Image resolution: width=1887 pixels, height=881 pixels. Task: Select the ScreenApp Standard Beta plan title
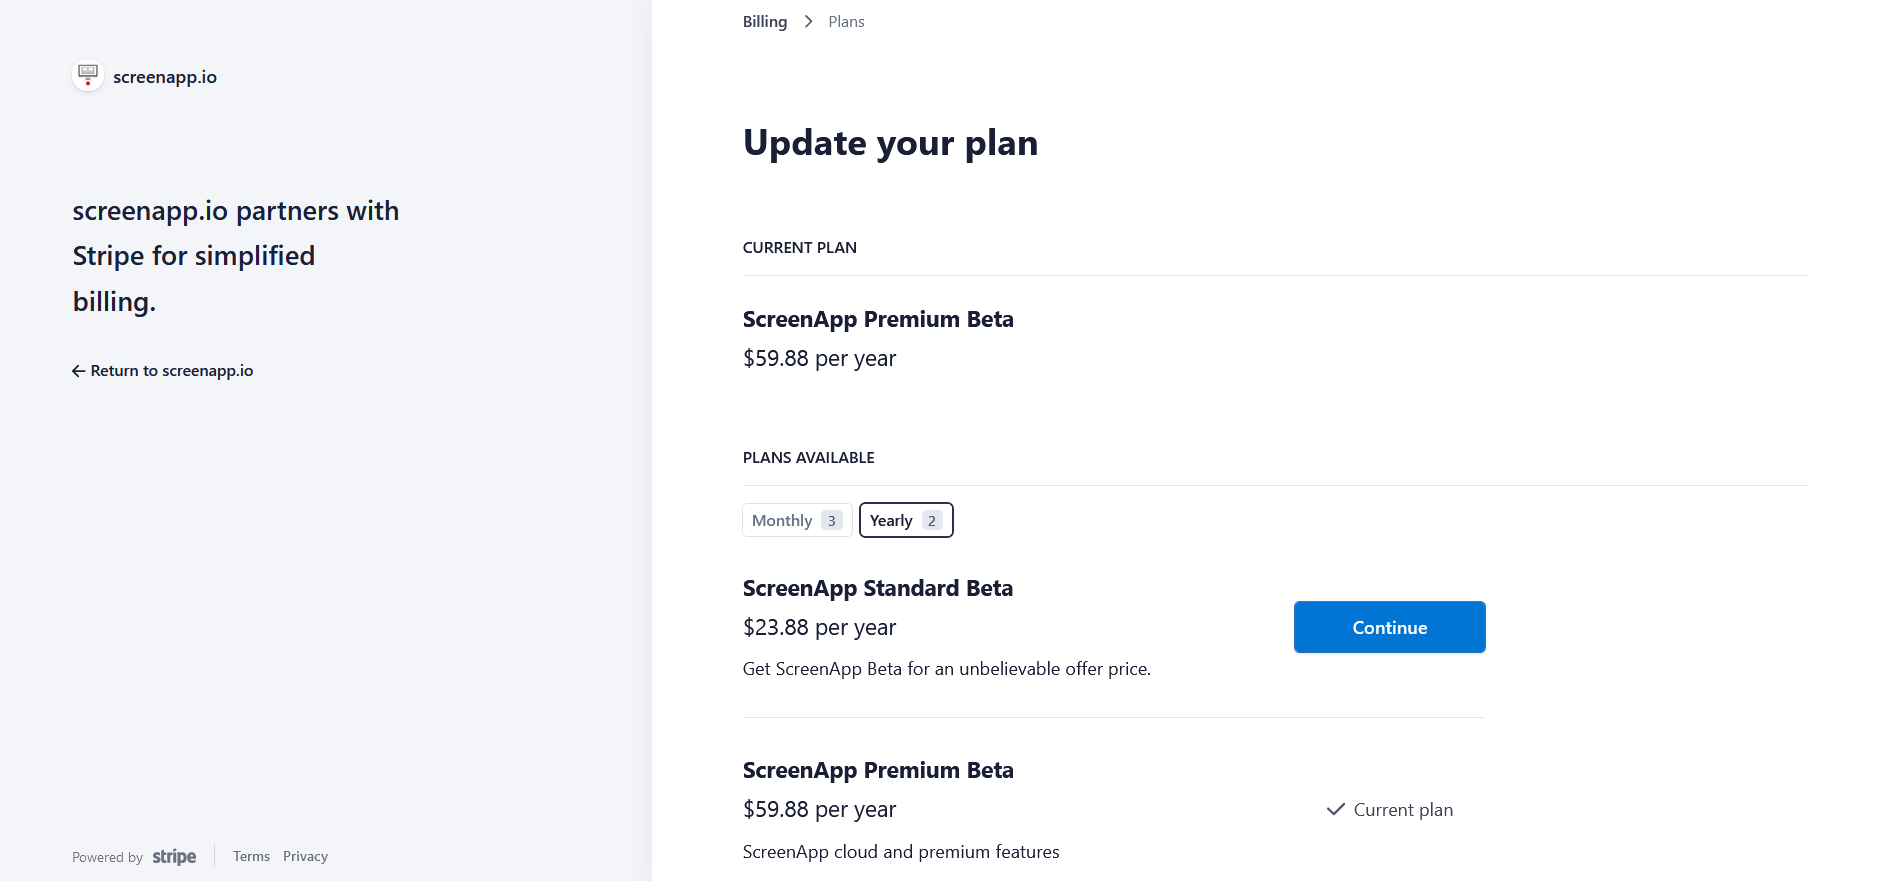(x=877, y=589)
